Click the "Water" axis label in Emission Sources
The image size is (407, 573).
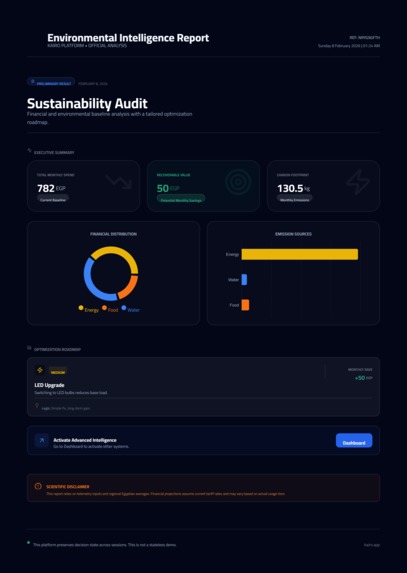click(233, 280)
